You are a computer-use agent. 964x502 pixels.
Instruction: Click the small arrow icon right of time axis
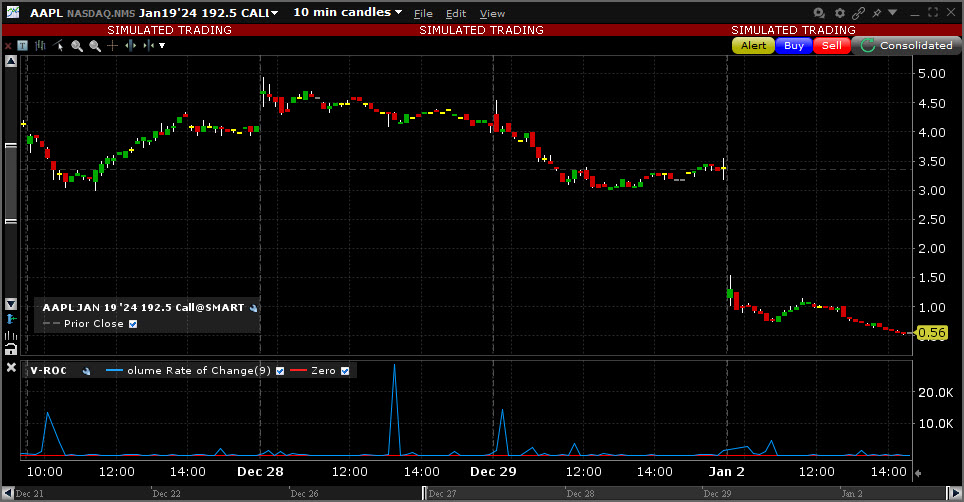coord(919,473)
